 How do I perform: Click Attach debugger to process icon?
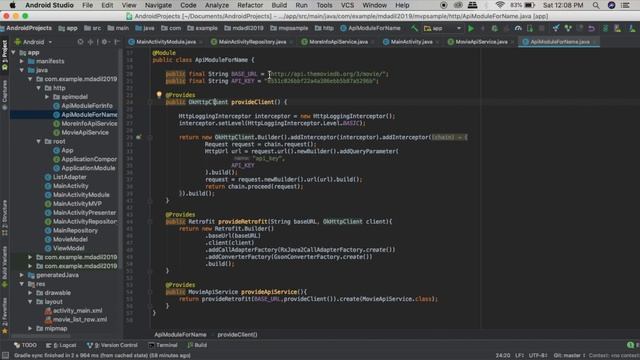(x=530, y=29)
